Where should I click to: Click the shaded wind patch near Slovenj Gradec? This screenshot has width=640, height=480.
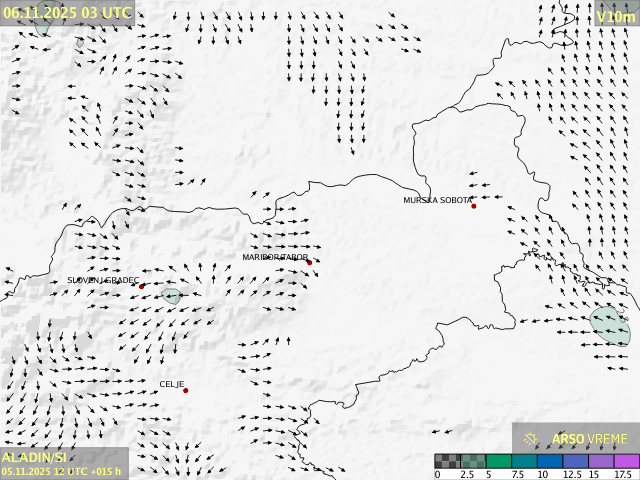coord(171,296)
